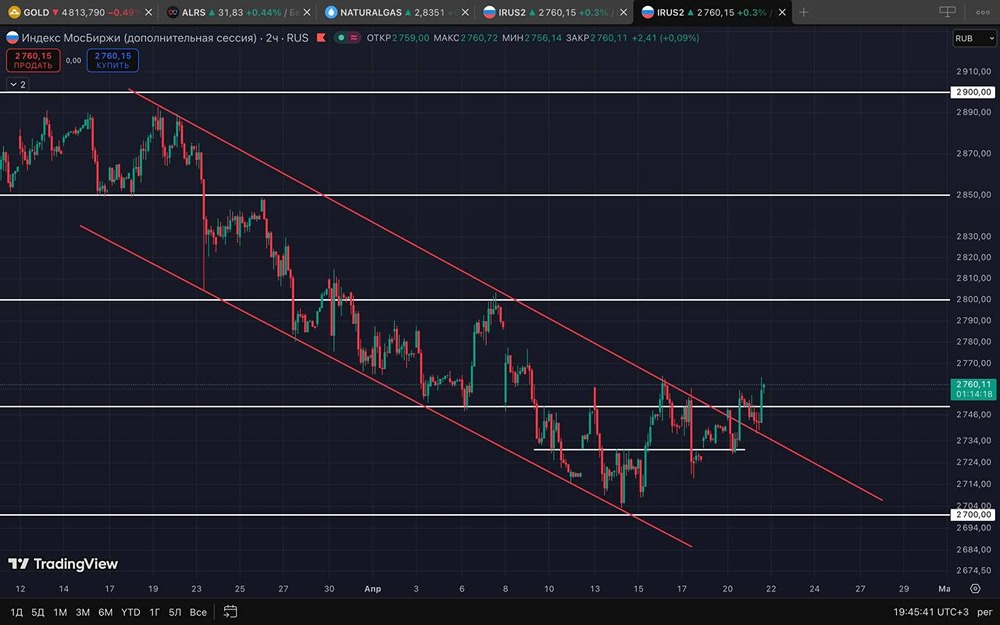Image resolution: width=1000 pixels, height=625 pixels.
Task: Select the 5Д time range
Action: coord(38,612)
